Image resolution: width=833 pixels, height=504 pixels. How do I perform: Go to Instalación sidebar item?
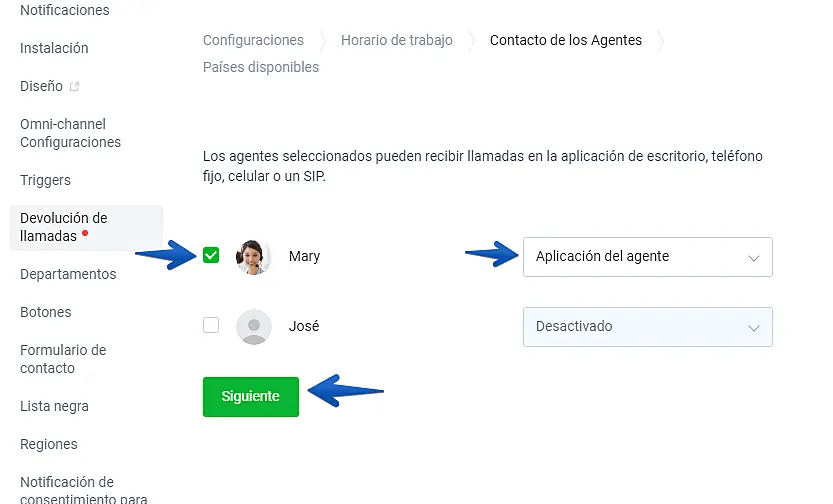click(54, 48)
